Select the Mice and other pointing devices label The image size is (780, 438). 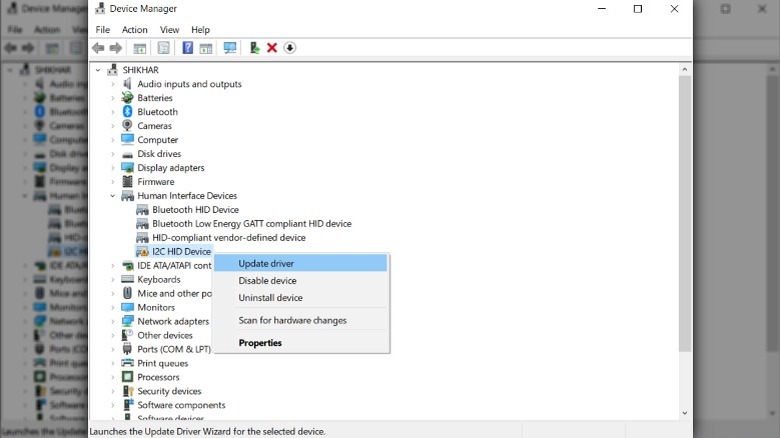174,293
